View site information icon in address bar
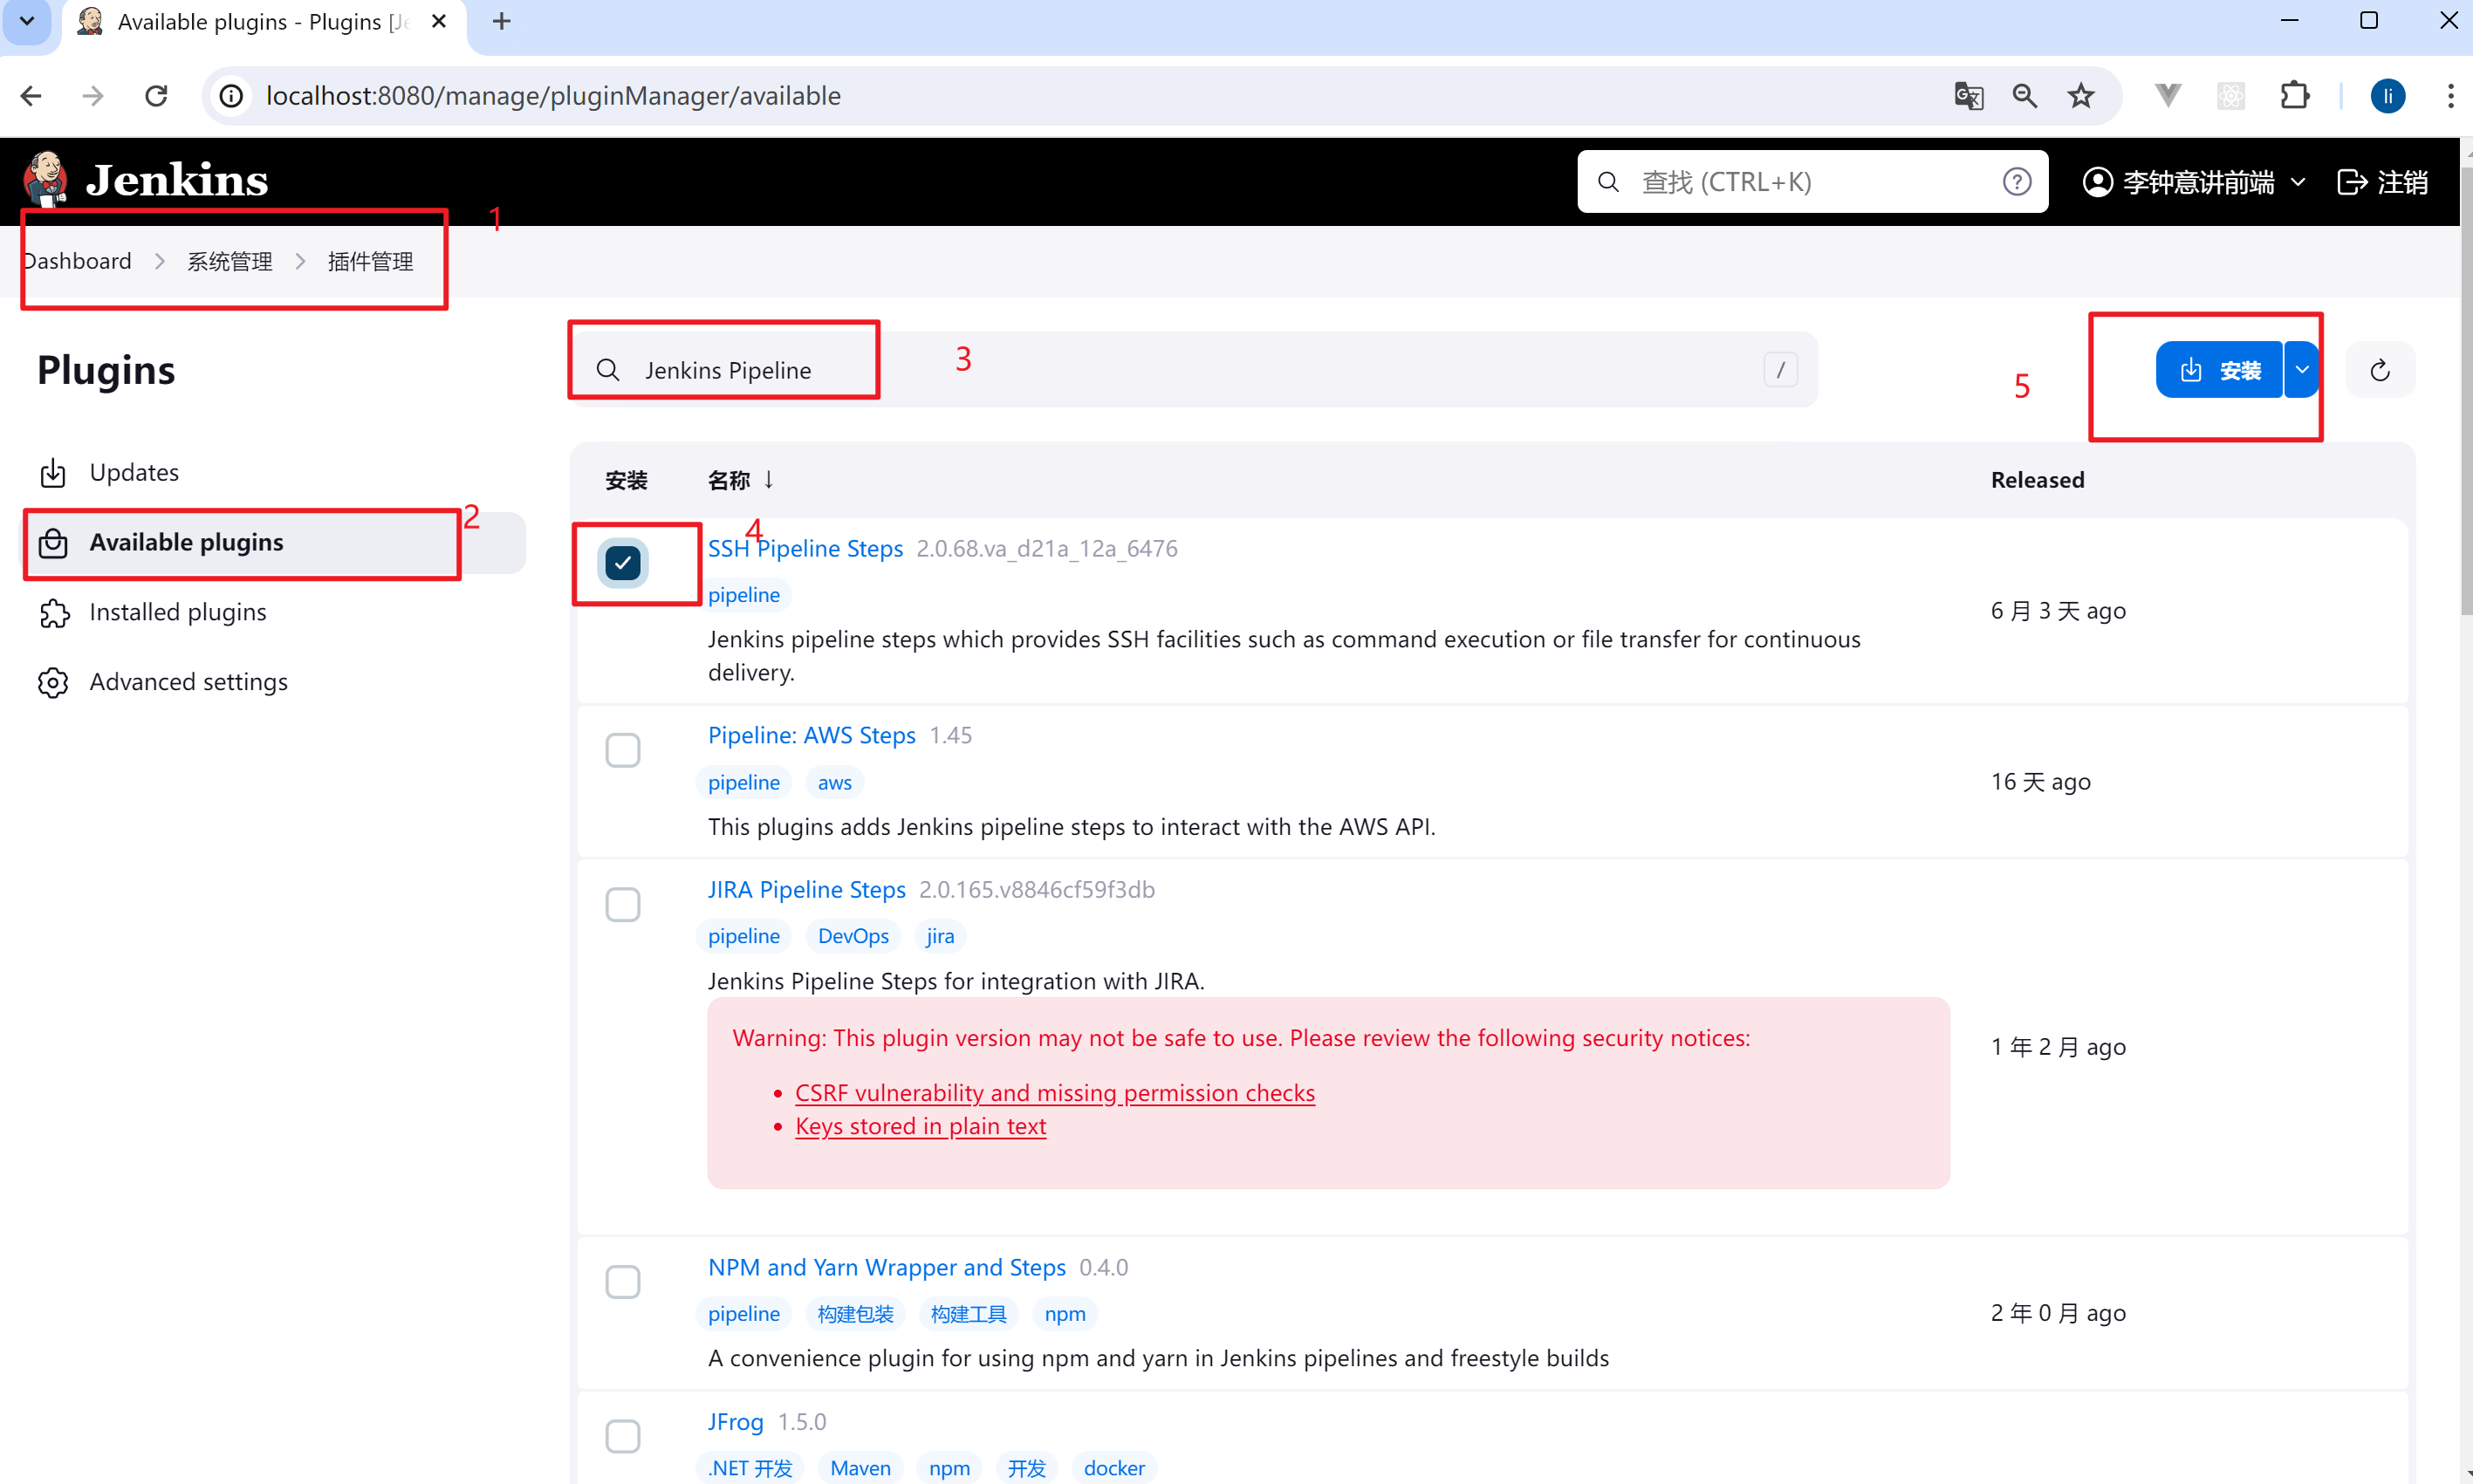The image size is (2473, 1484). [231, 96]
